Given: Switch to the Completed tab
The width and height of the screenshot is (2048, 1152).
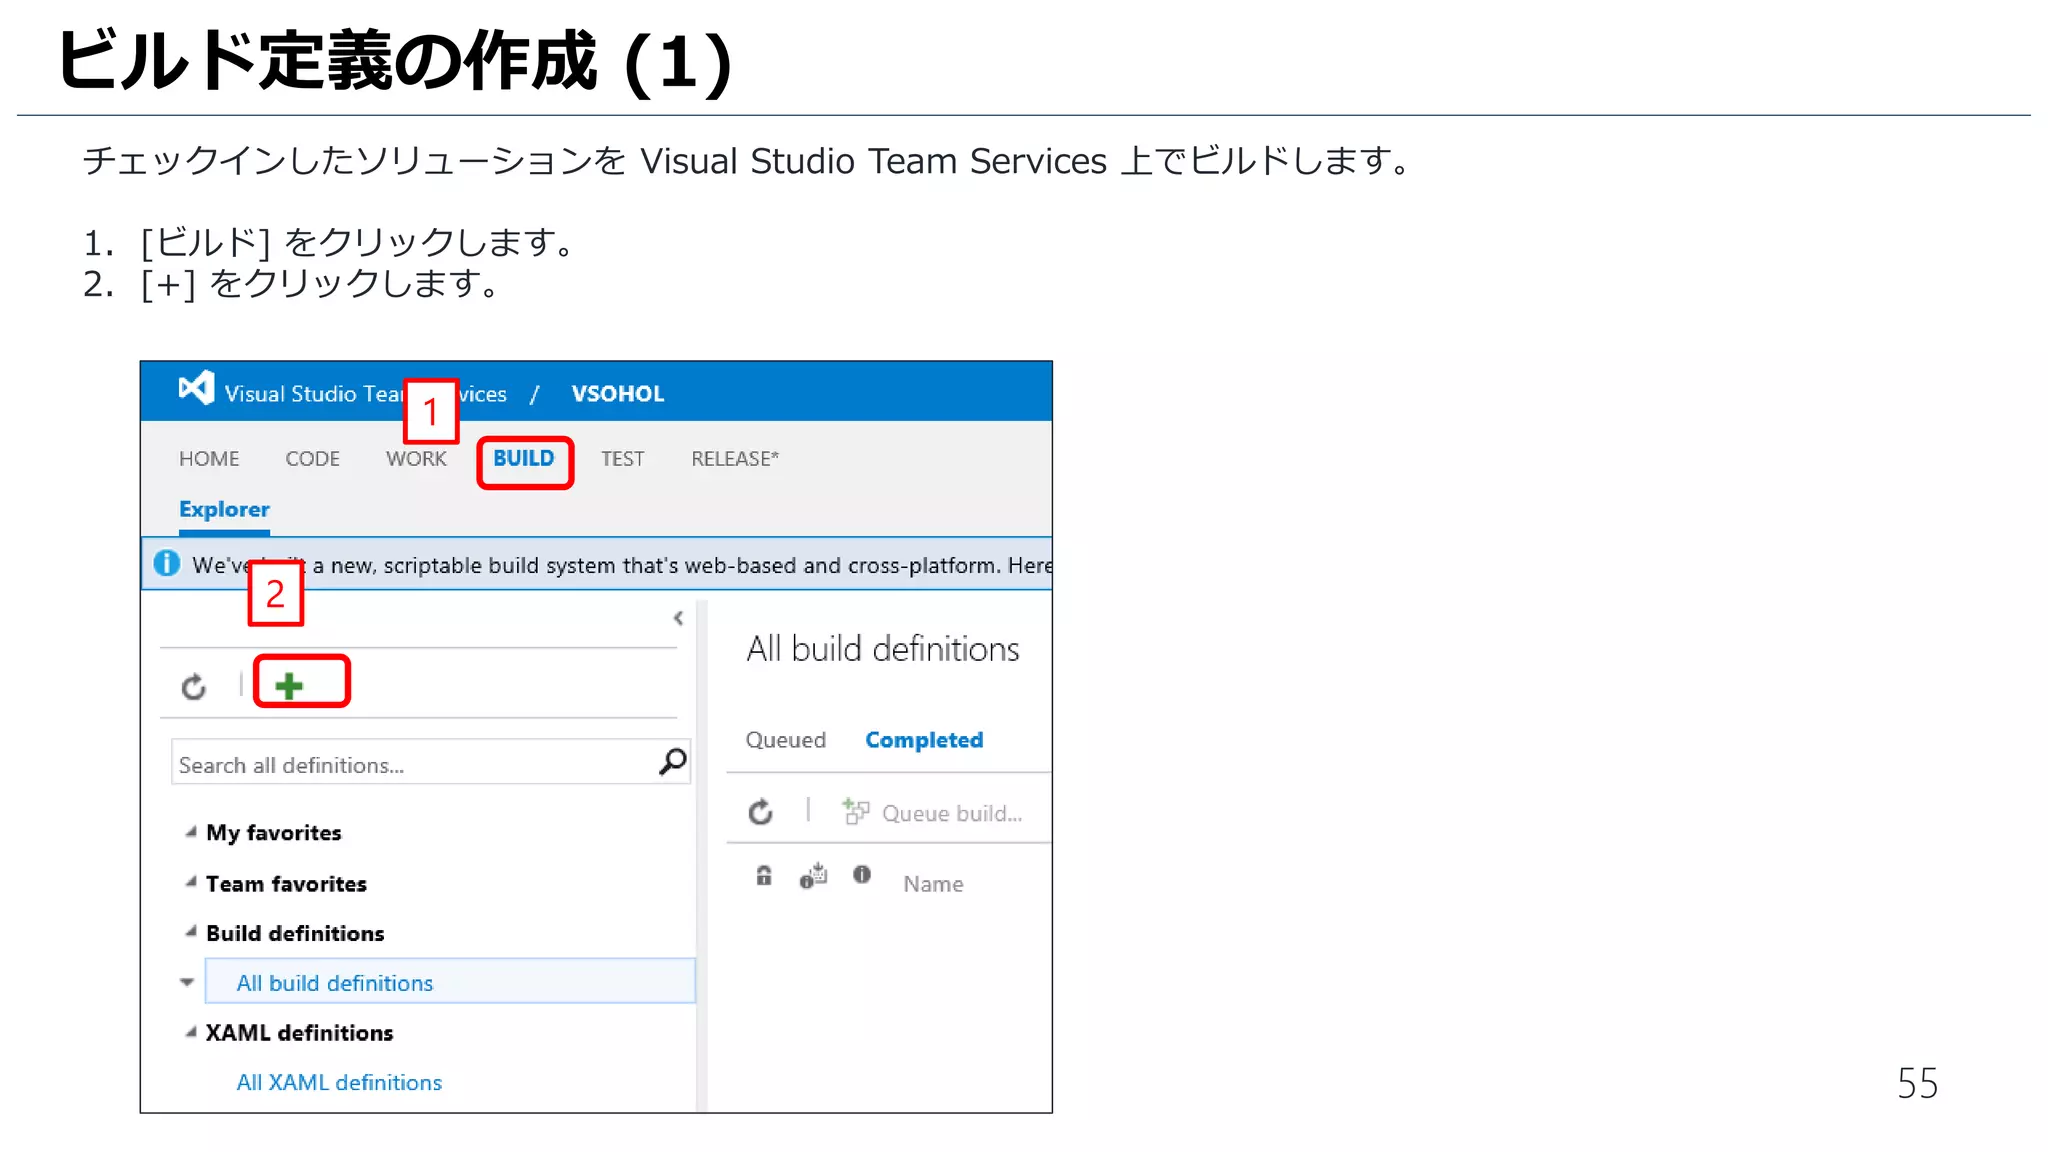Looking at the screenshot, I should (924, 740).
